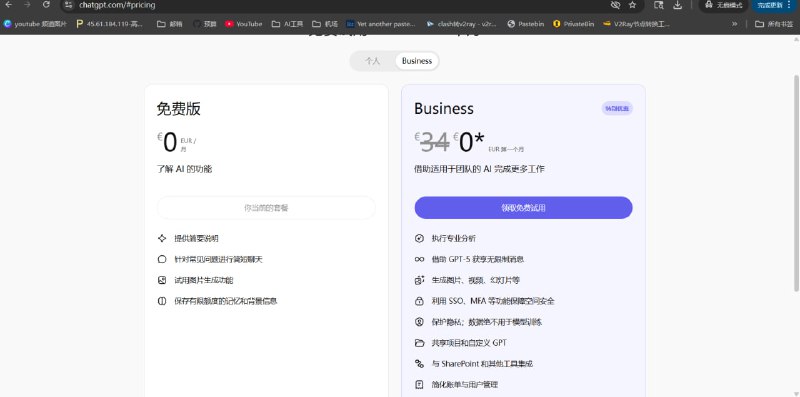
Task: Open the Pastebin bookmark
Action: tap(526, 24)
